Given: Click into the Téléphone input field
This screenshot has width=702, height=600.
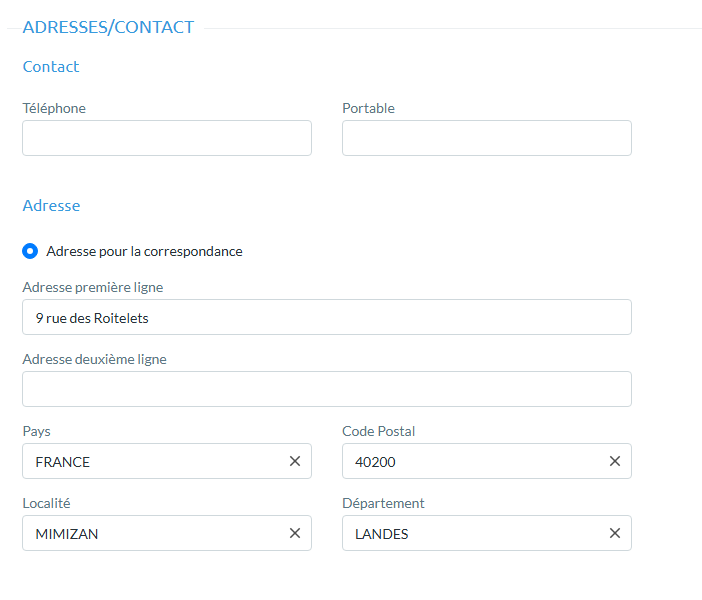Looking at the screenshot, I should (x=167, y=138).
